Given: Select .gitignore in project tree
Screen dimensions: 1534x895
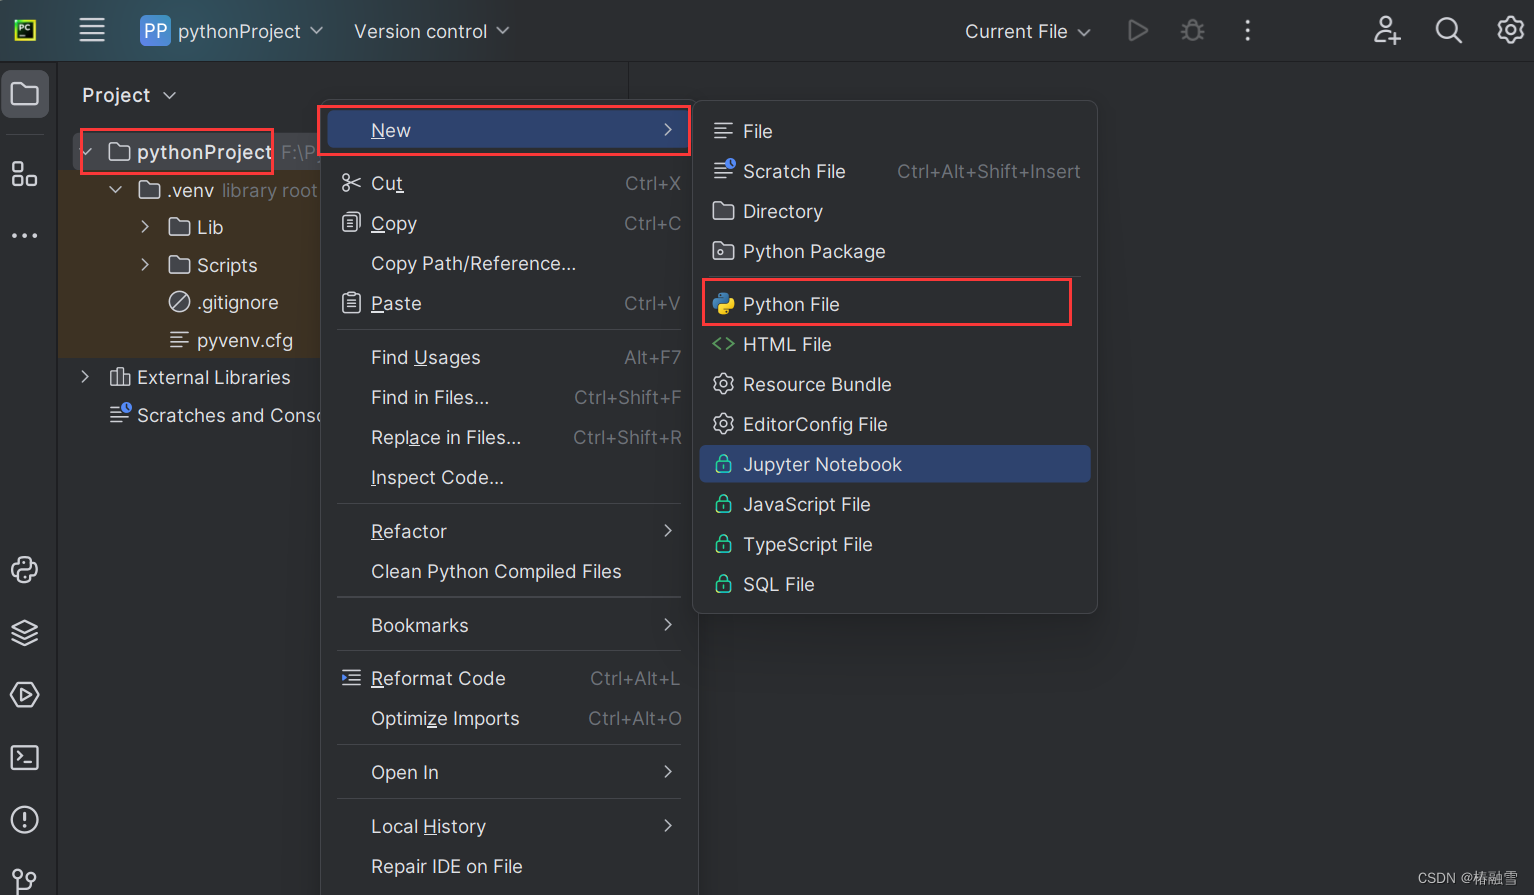Looking at the screenshot, I should 224,302.
